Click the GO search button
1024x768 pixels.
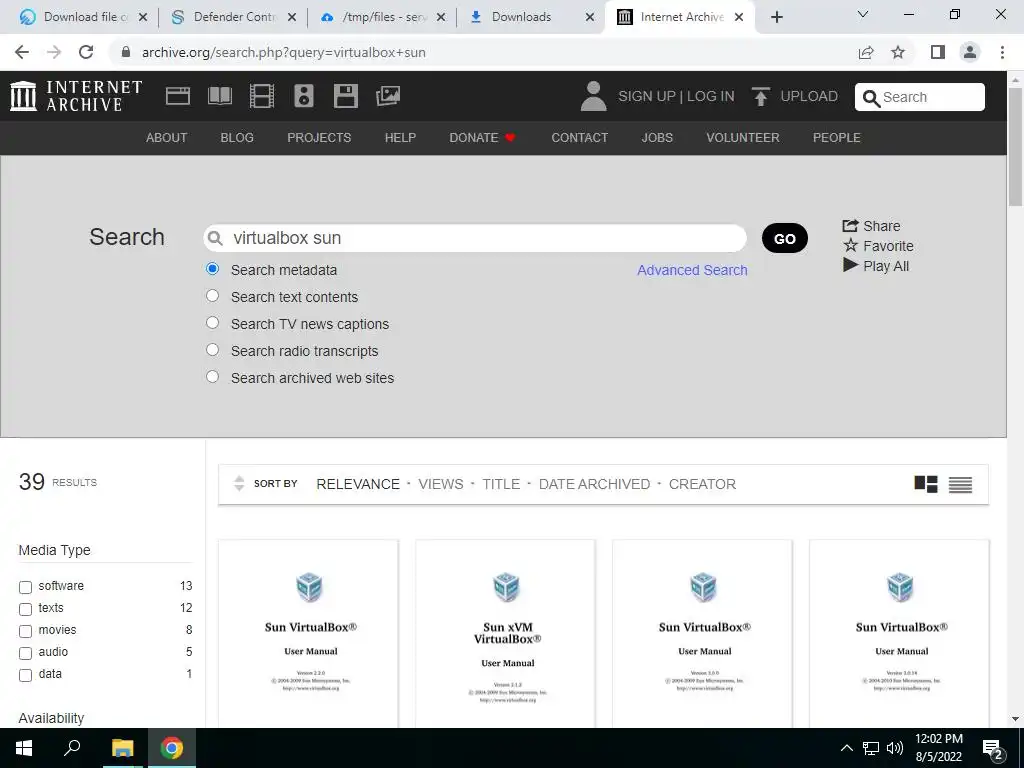(784, 238)
